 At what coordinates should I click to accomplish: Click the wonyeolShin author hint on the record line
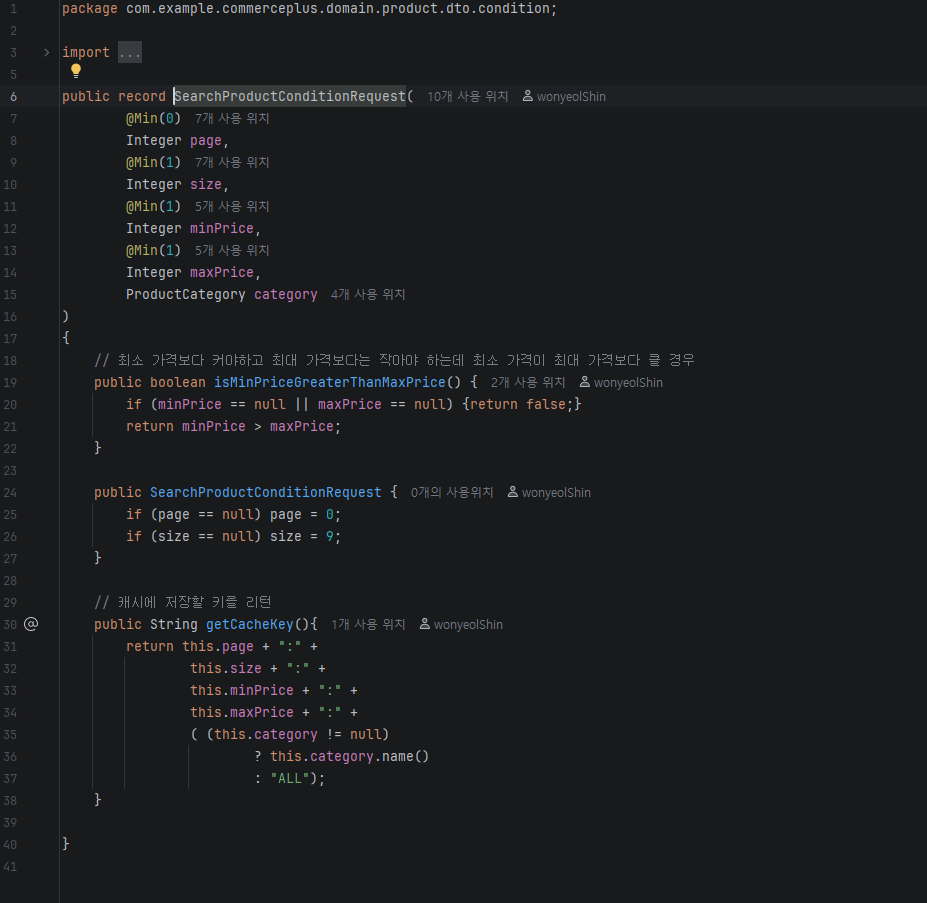click(565, 96)
